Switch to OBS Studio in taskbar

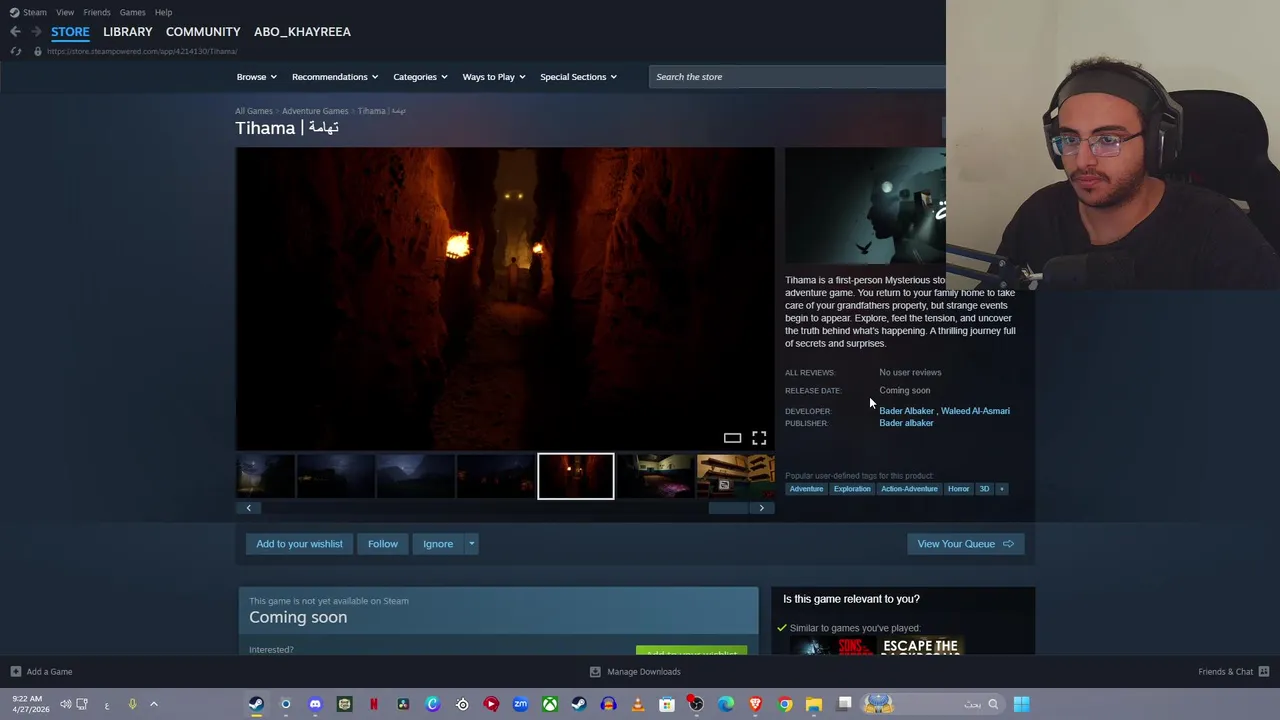(x=696, y=704)
